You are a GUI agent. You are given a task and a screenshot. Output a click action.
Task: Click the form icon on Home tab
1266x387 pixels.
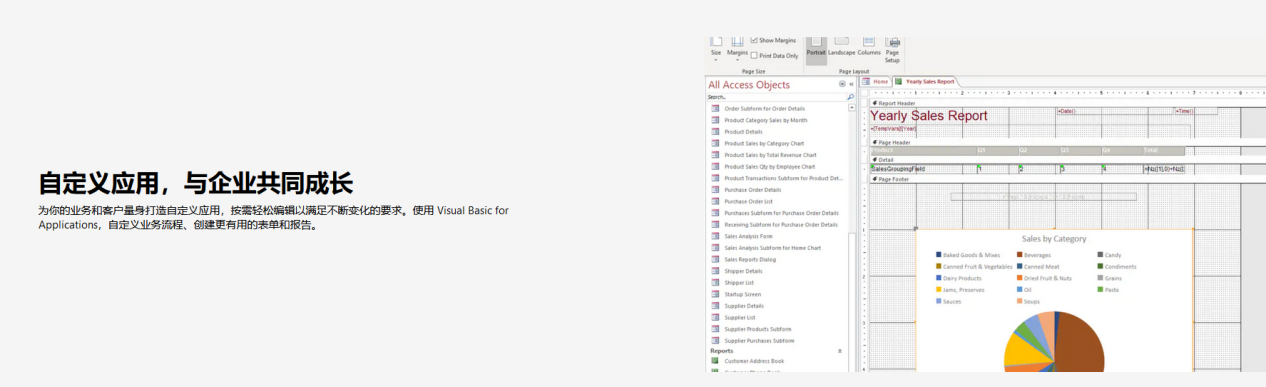click(866, 81)
